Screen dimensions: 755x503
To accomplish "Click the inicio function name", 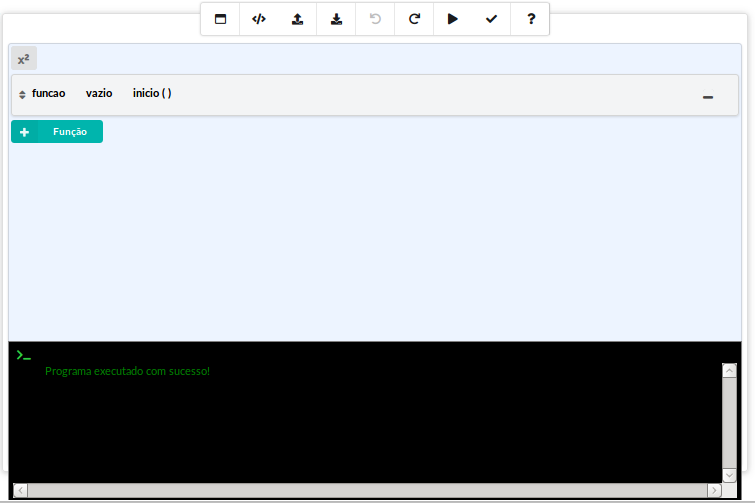I will pyautogui.click(x=146, y=93).
